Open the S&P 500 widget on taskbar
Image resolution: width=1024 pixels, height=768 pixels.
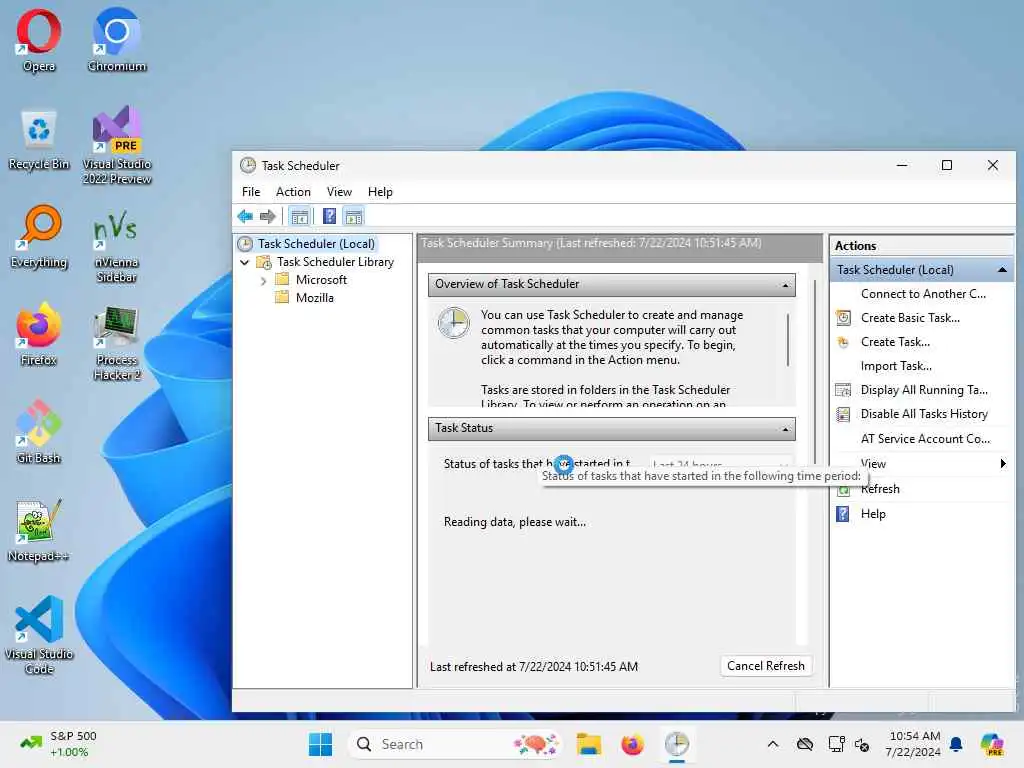click(59, 744)
